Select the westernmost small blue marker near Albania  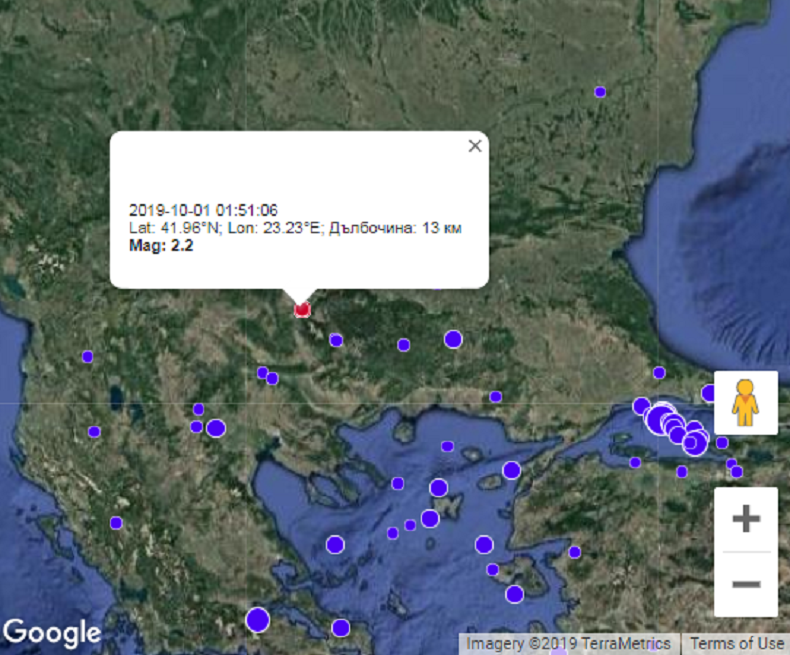coord(87,356)
